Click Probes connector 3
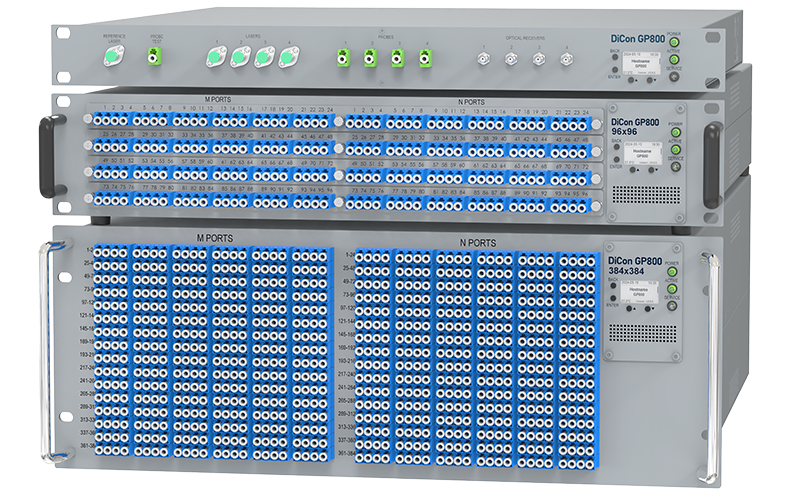800x500 pixels. tap(398, 58)
